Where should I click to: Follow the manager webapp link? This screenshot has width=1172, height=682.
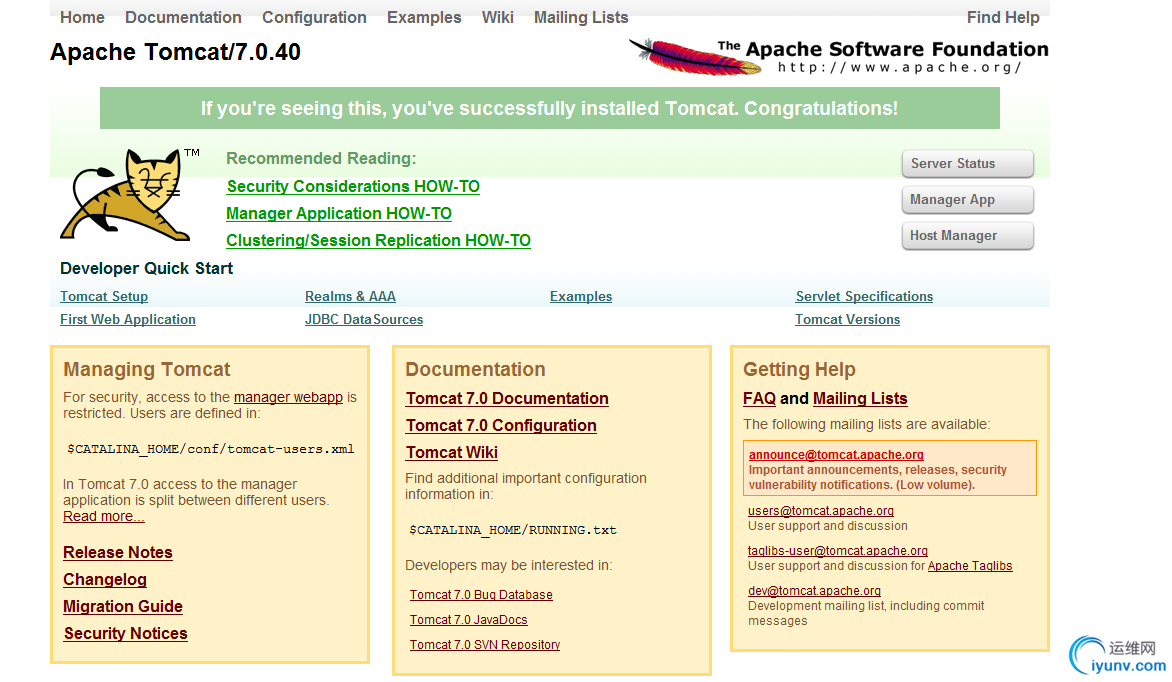tap(289, 397)
